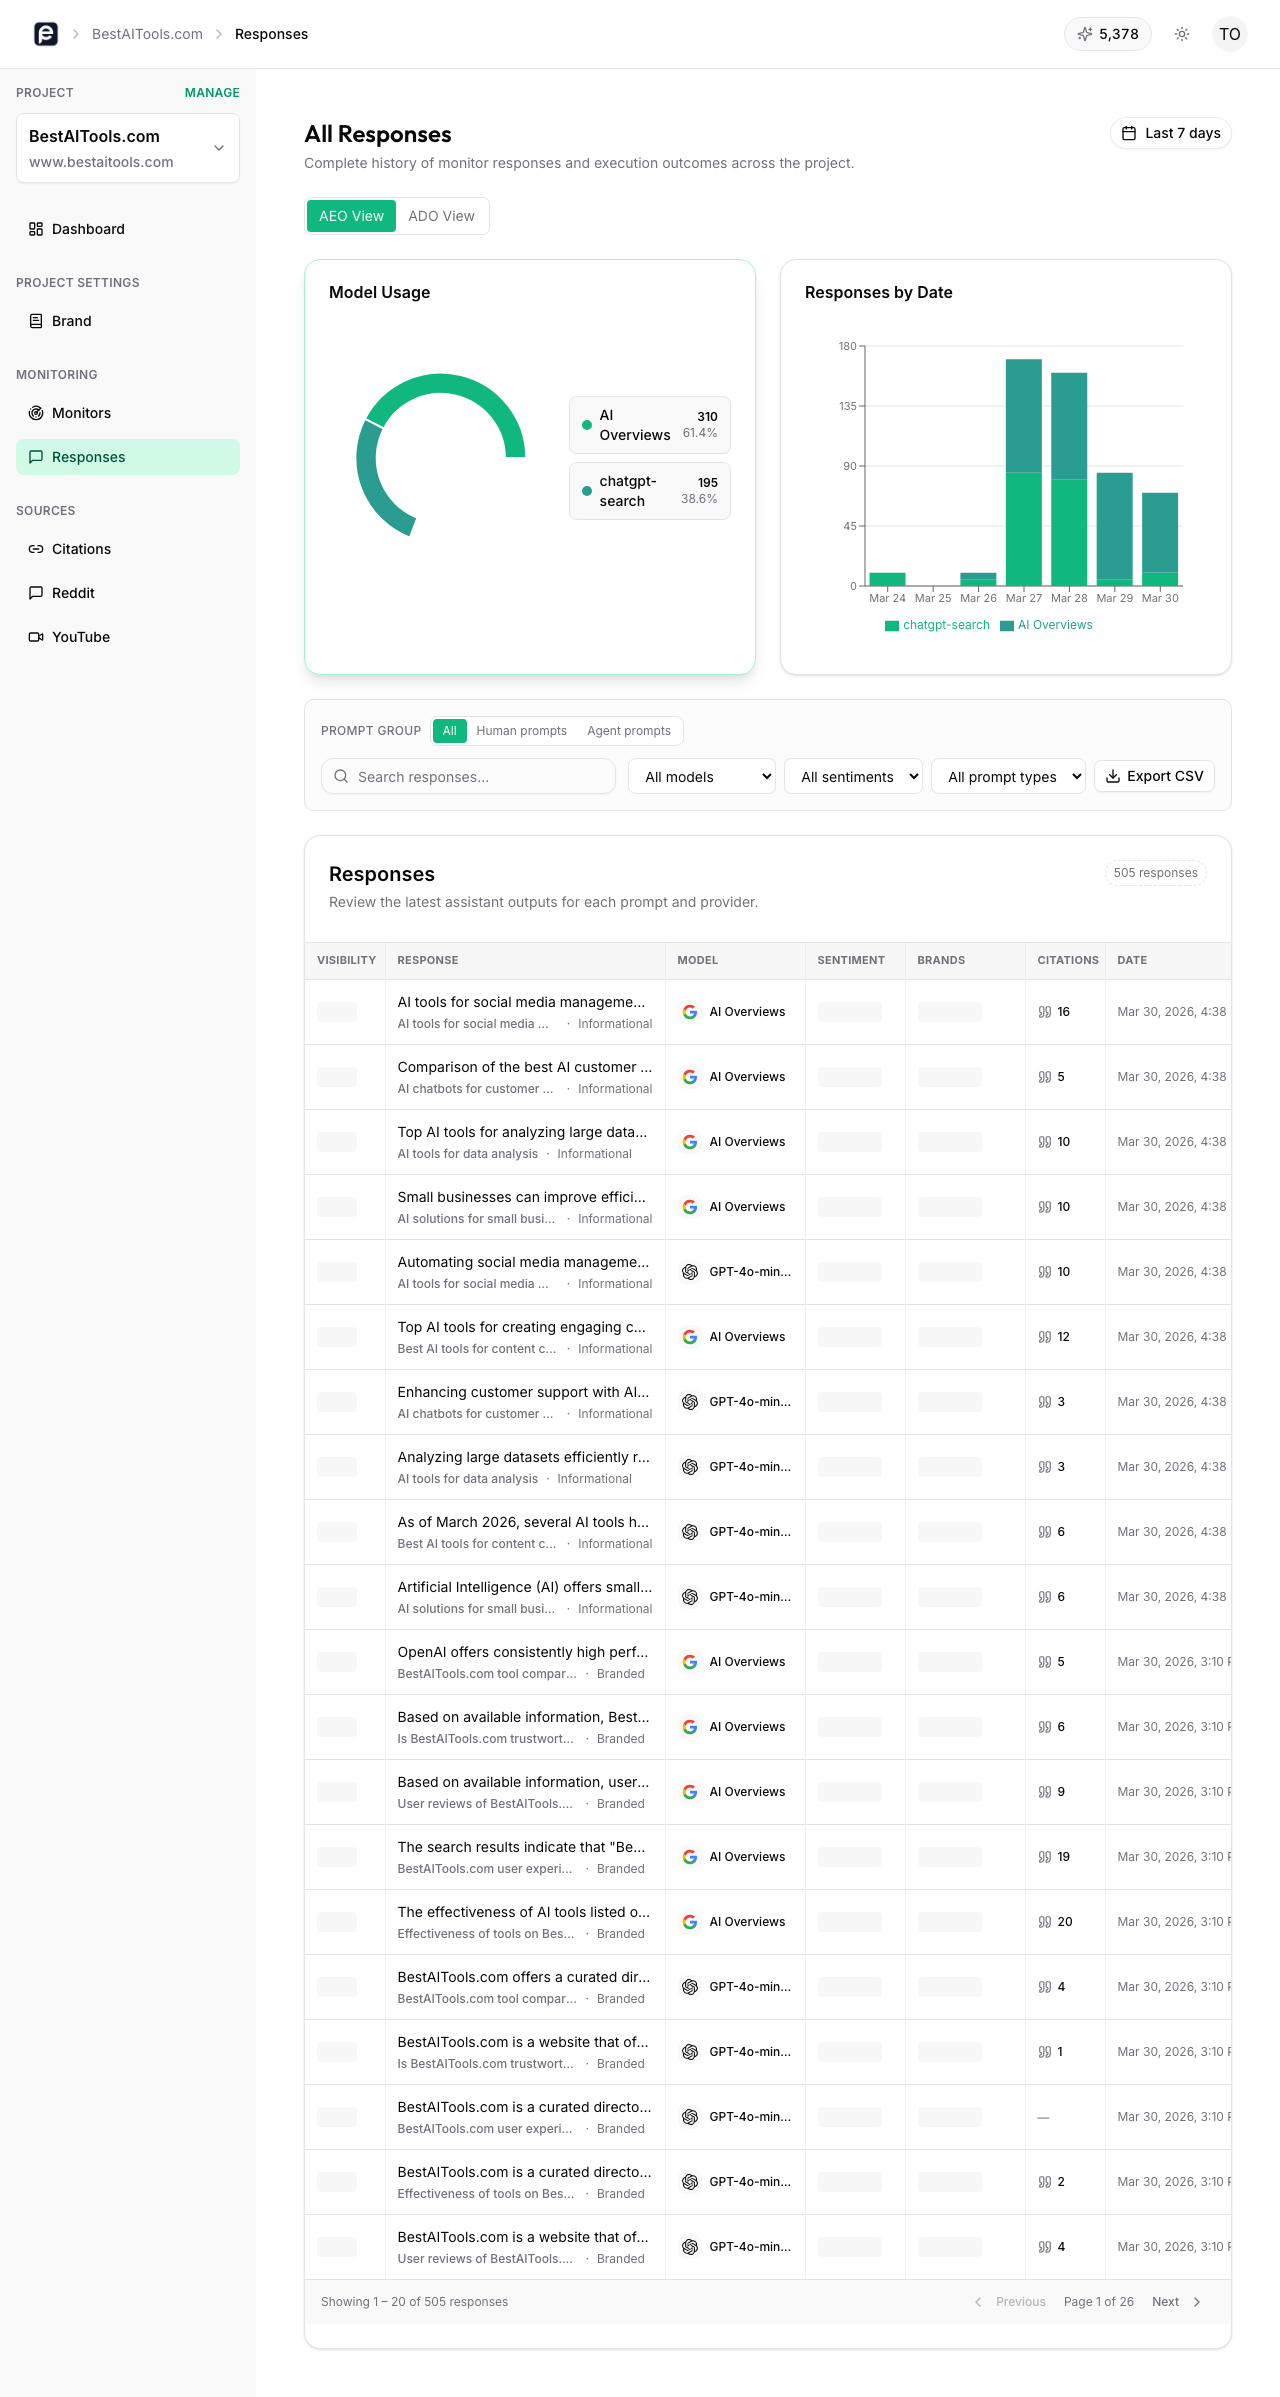Open Dashboard from the sidebar
This screenshot has width=1280, height=2397.
click(128, 229)
